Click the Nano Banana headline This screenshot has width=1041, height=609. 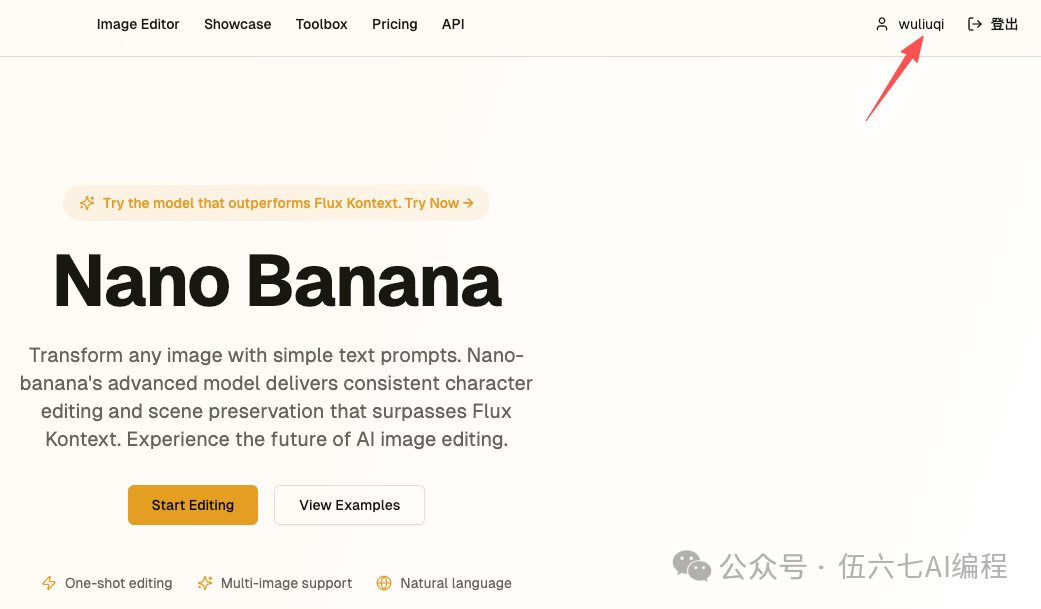(277, 280)
